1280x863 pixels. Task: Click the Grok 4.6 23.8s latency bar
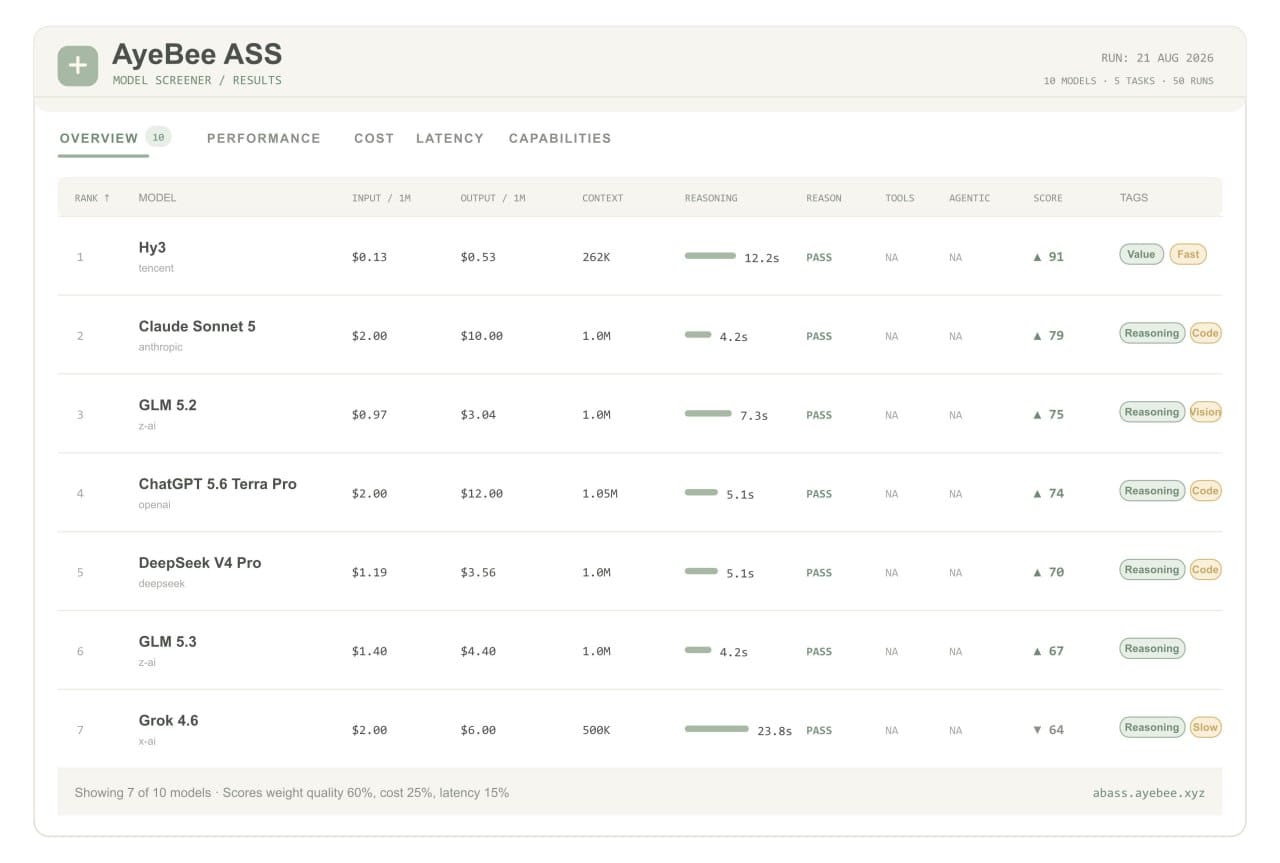point(716,729)
